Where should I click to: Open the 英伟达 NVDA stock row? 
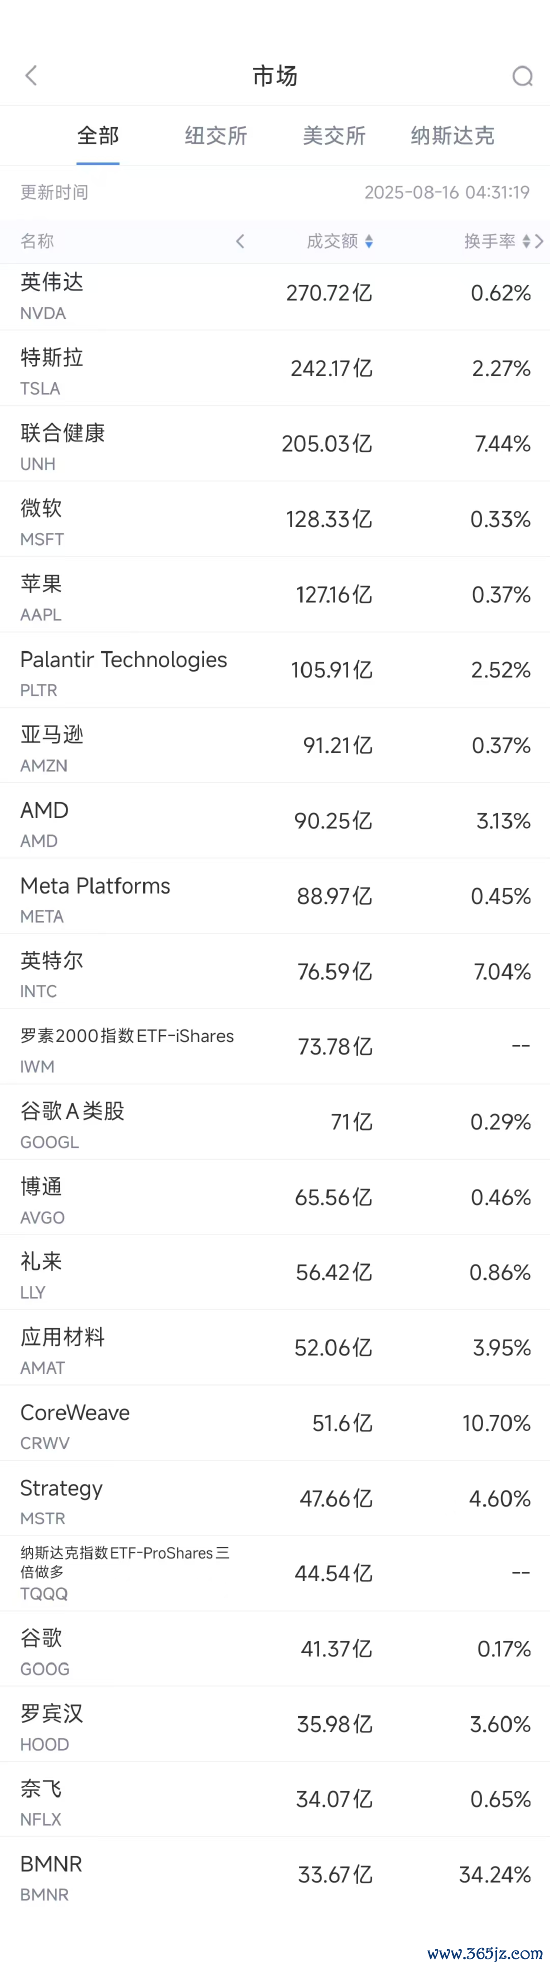click(x=275, y=293)
